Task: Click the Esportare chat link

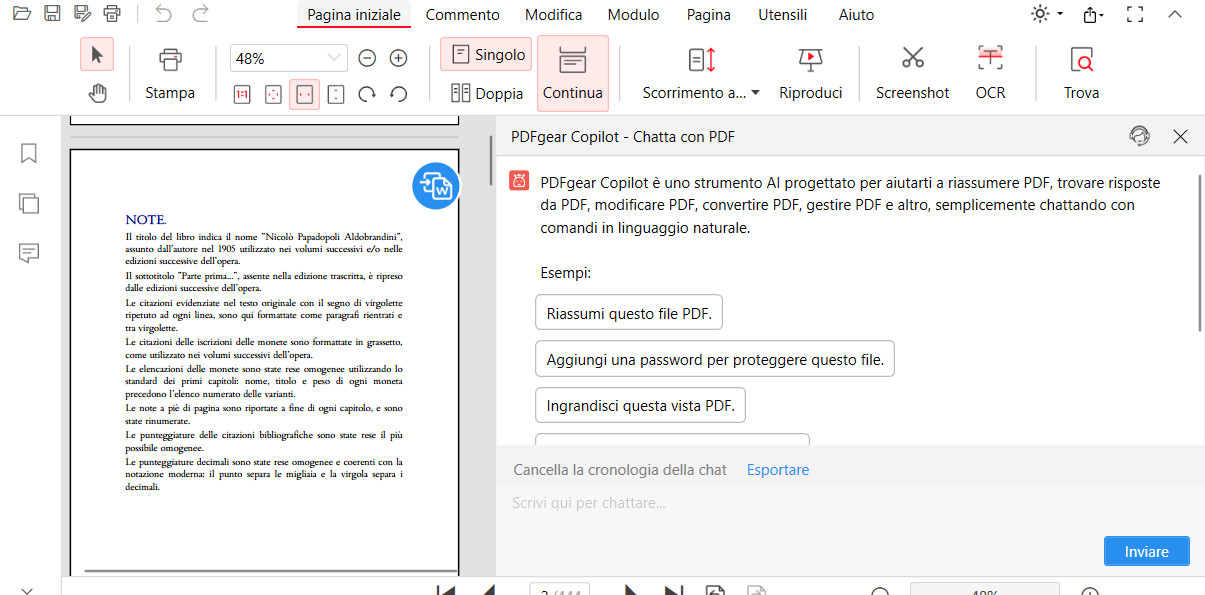Action: pos(777,469)
